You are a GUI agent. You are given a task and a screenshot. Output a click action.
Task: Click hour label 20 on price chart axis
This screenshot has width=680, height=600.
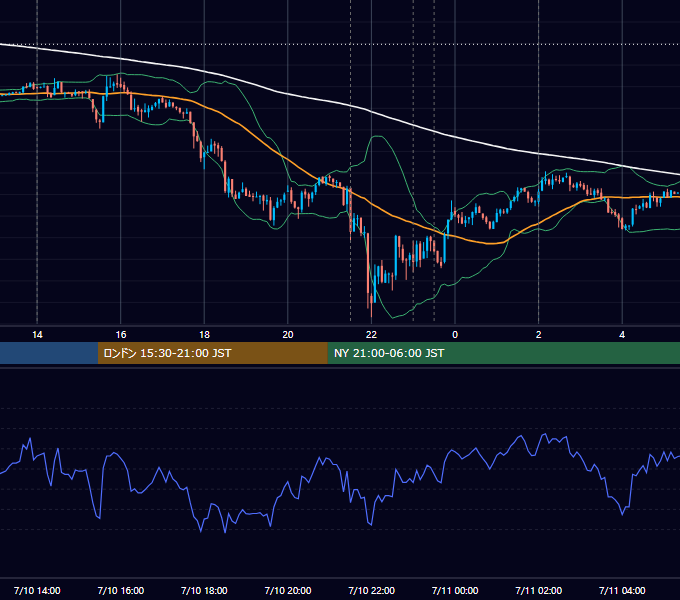click(x=288, y=335)
